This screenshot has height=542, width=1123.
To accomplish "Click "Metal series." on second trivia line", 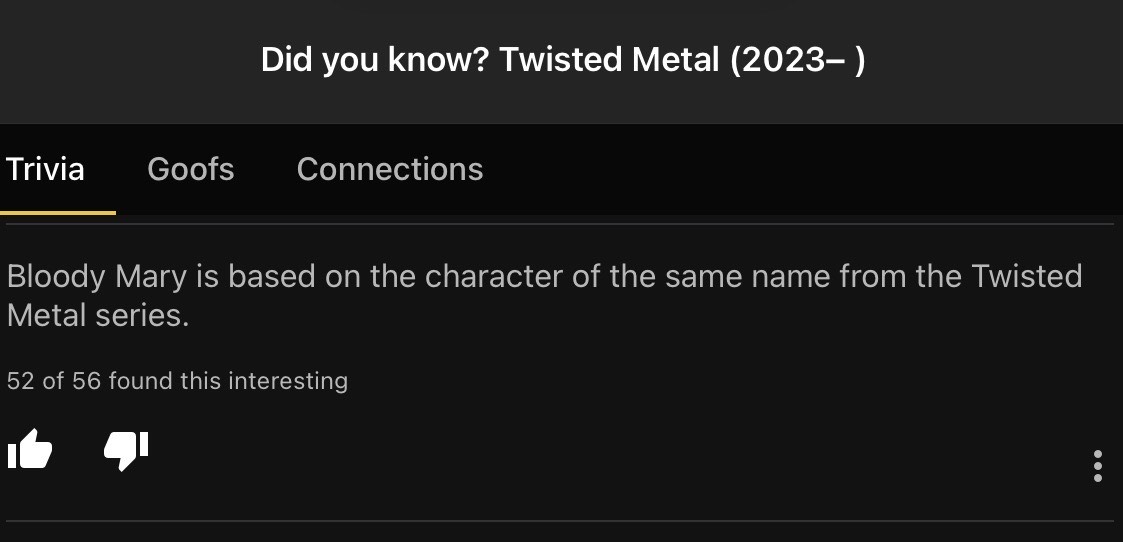I will point(97,316).
